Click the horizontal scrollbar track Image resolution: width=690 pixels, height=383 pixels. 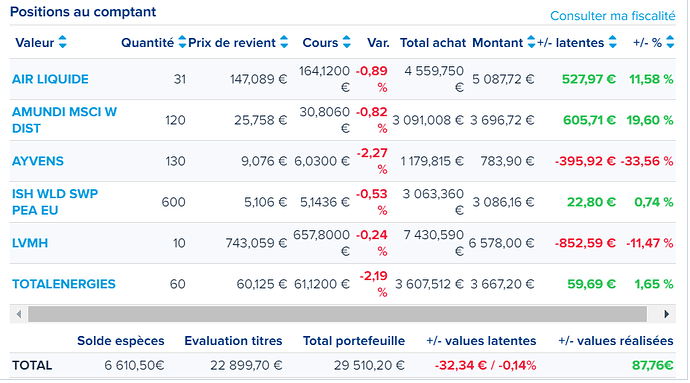[337, 314]
